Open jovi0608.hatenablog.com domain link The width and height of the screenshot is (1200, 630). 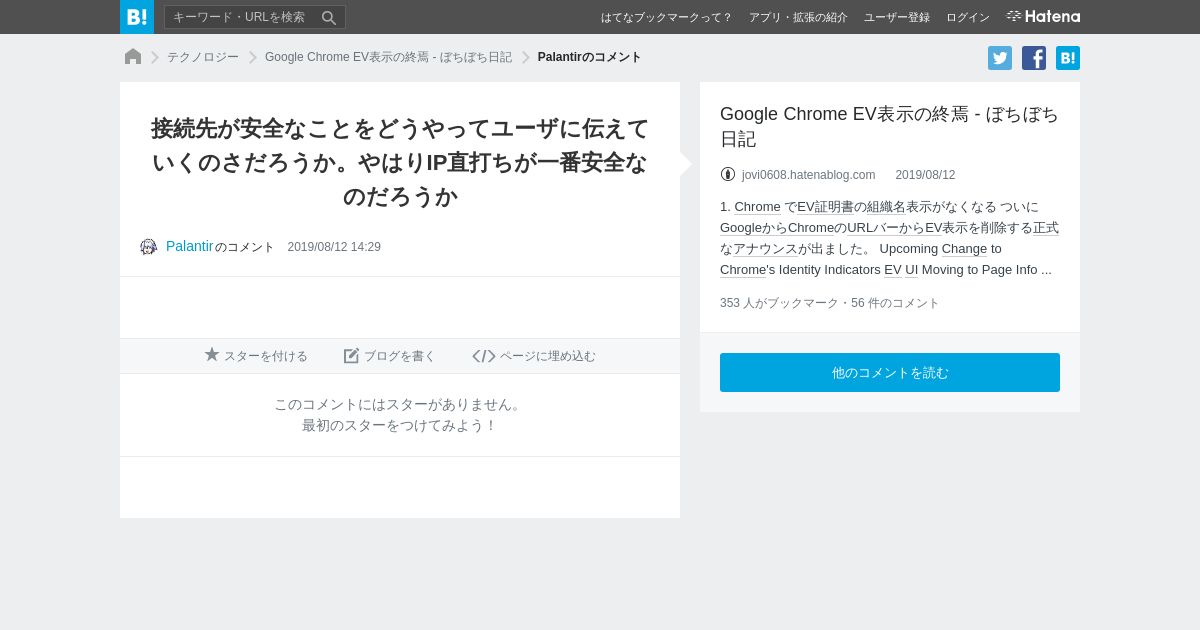pos(808,175)
